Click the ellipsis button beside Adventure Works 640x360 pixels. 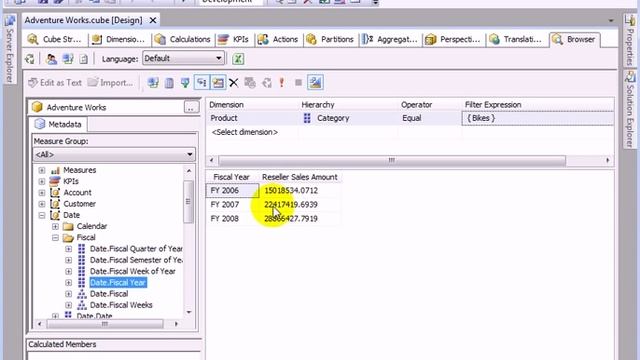tap(191, 107)
